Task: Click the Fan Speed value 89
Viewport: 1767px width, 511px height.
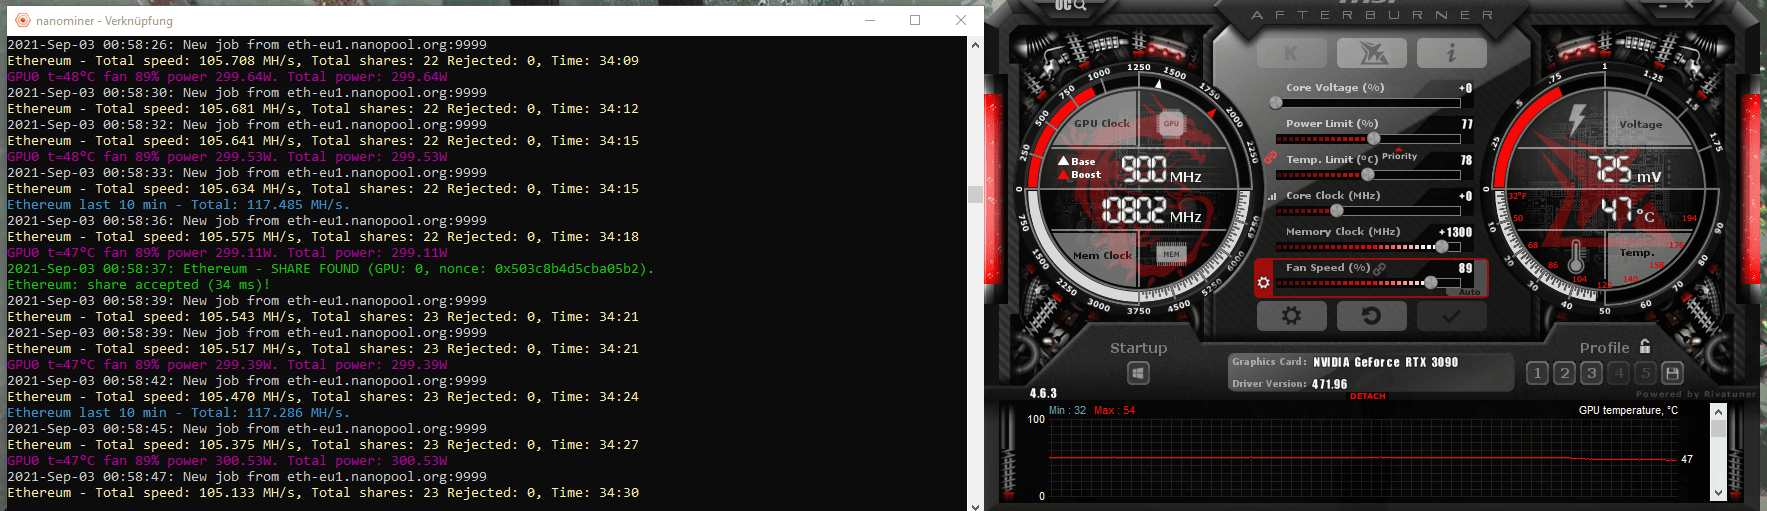Action: tap(1465, 268)
